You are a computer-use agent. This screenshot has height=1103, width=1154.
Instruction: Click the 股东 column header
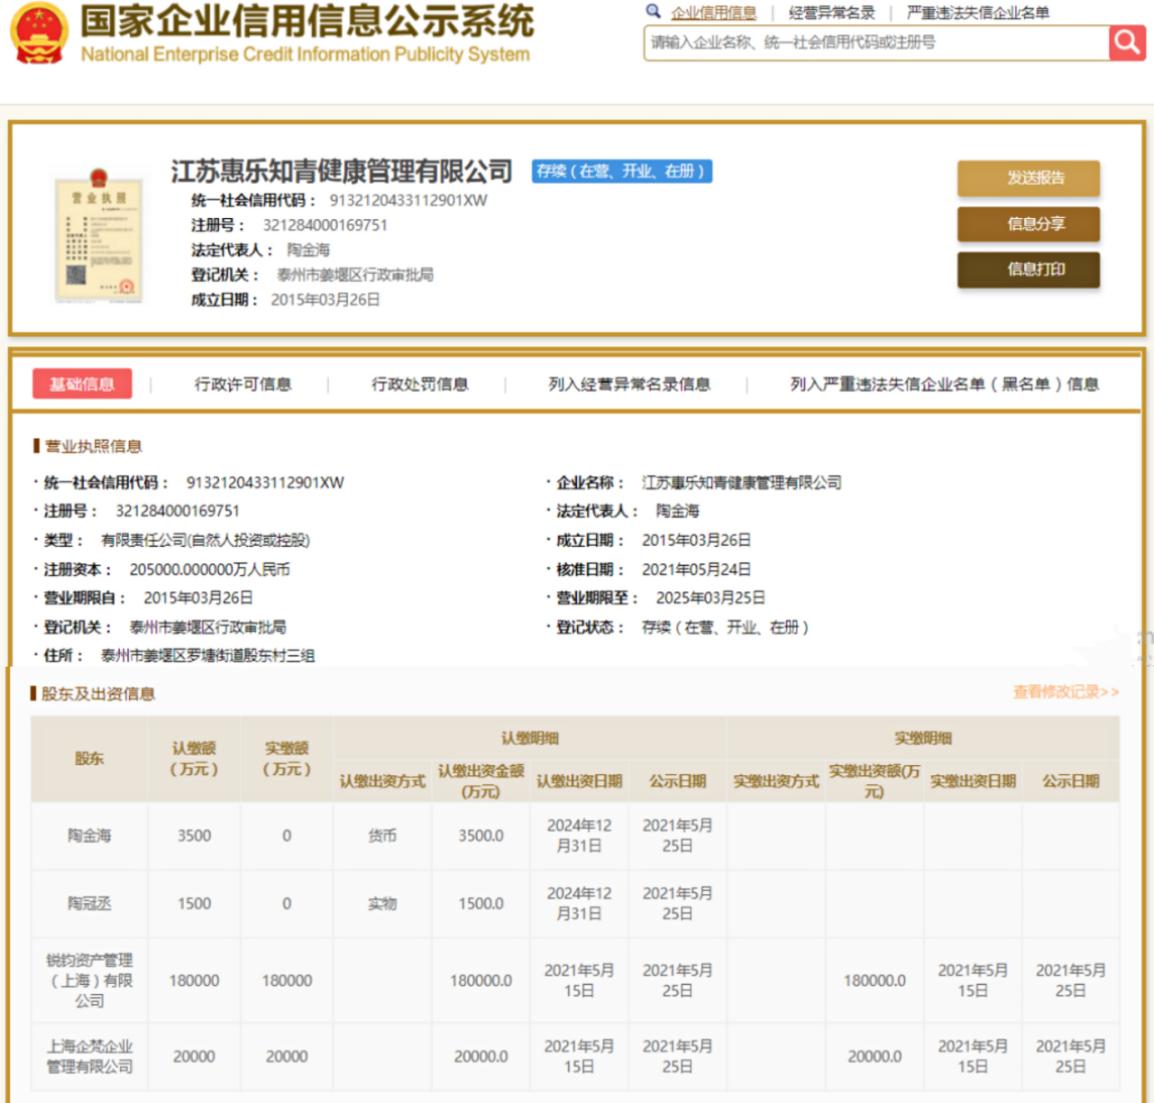(89, 758)
